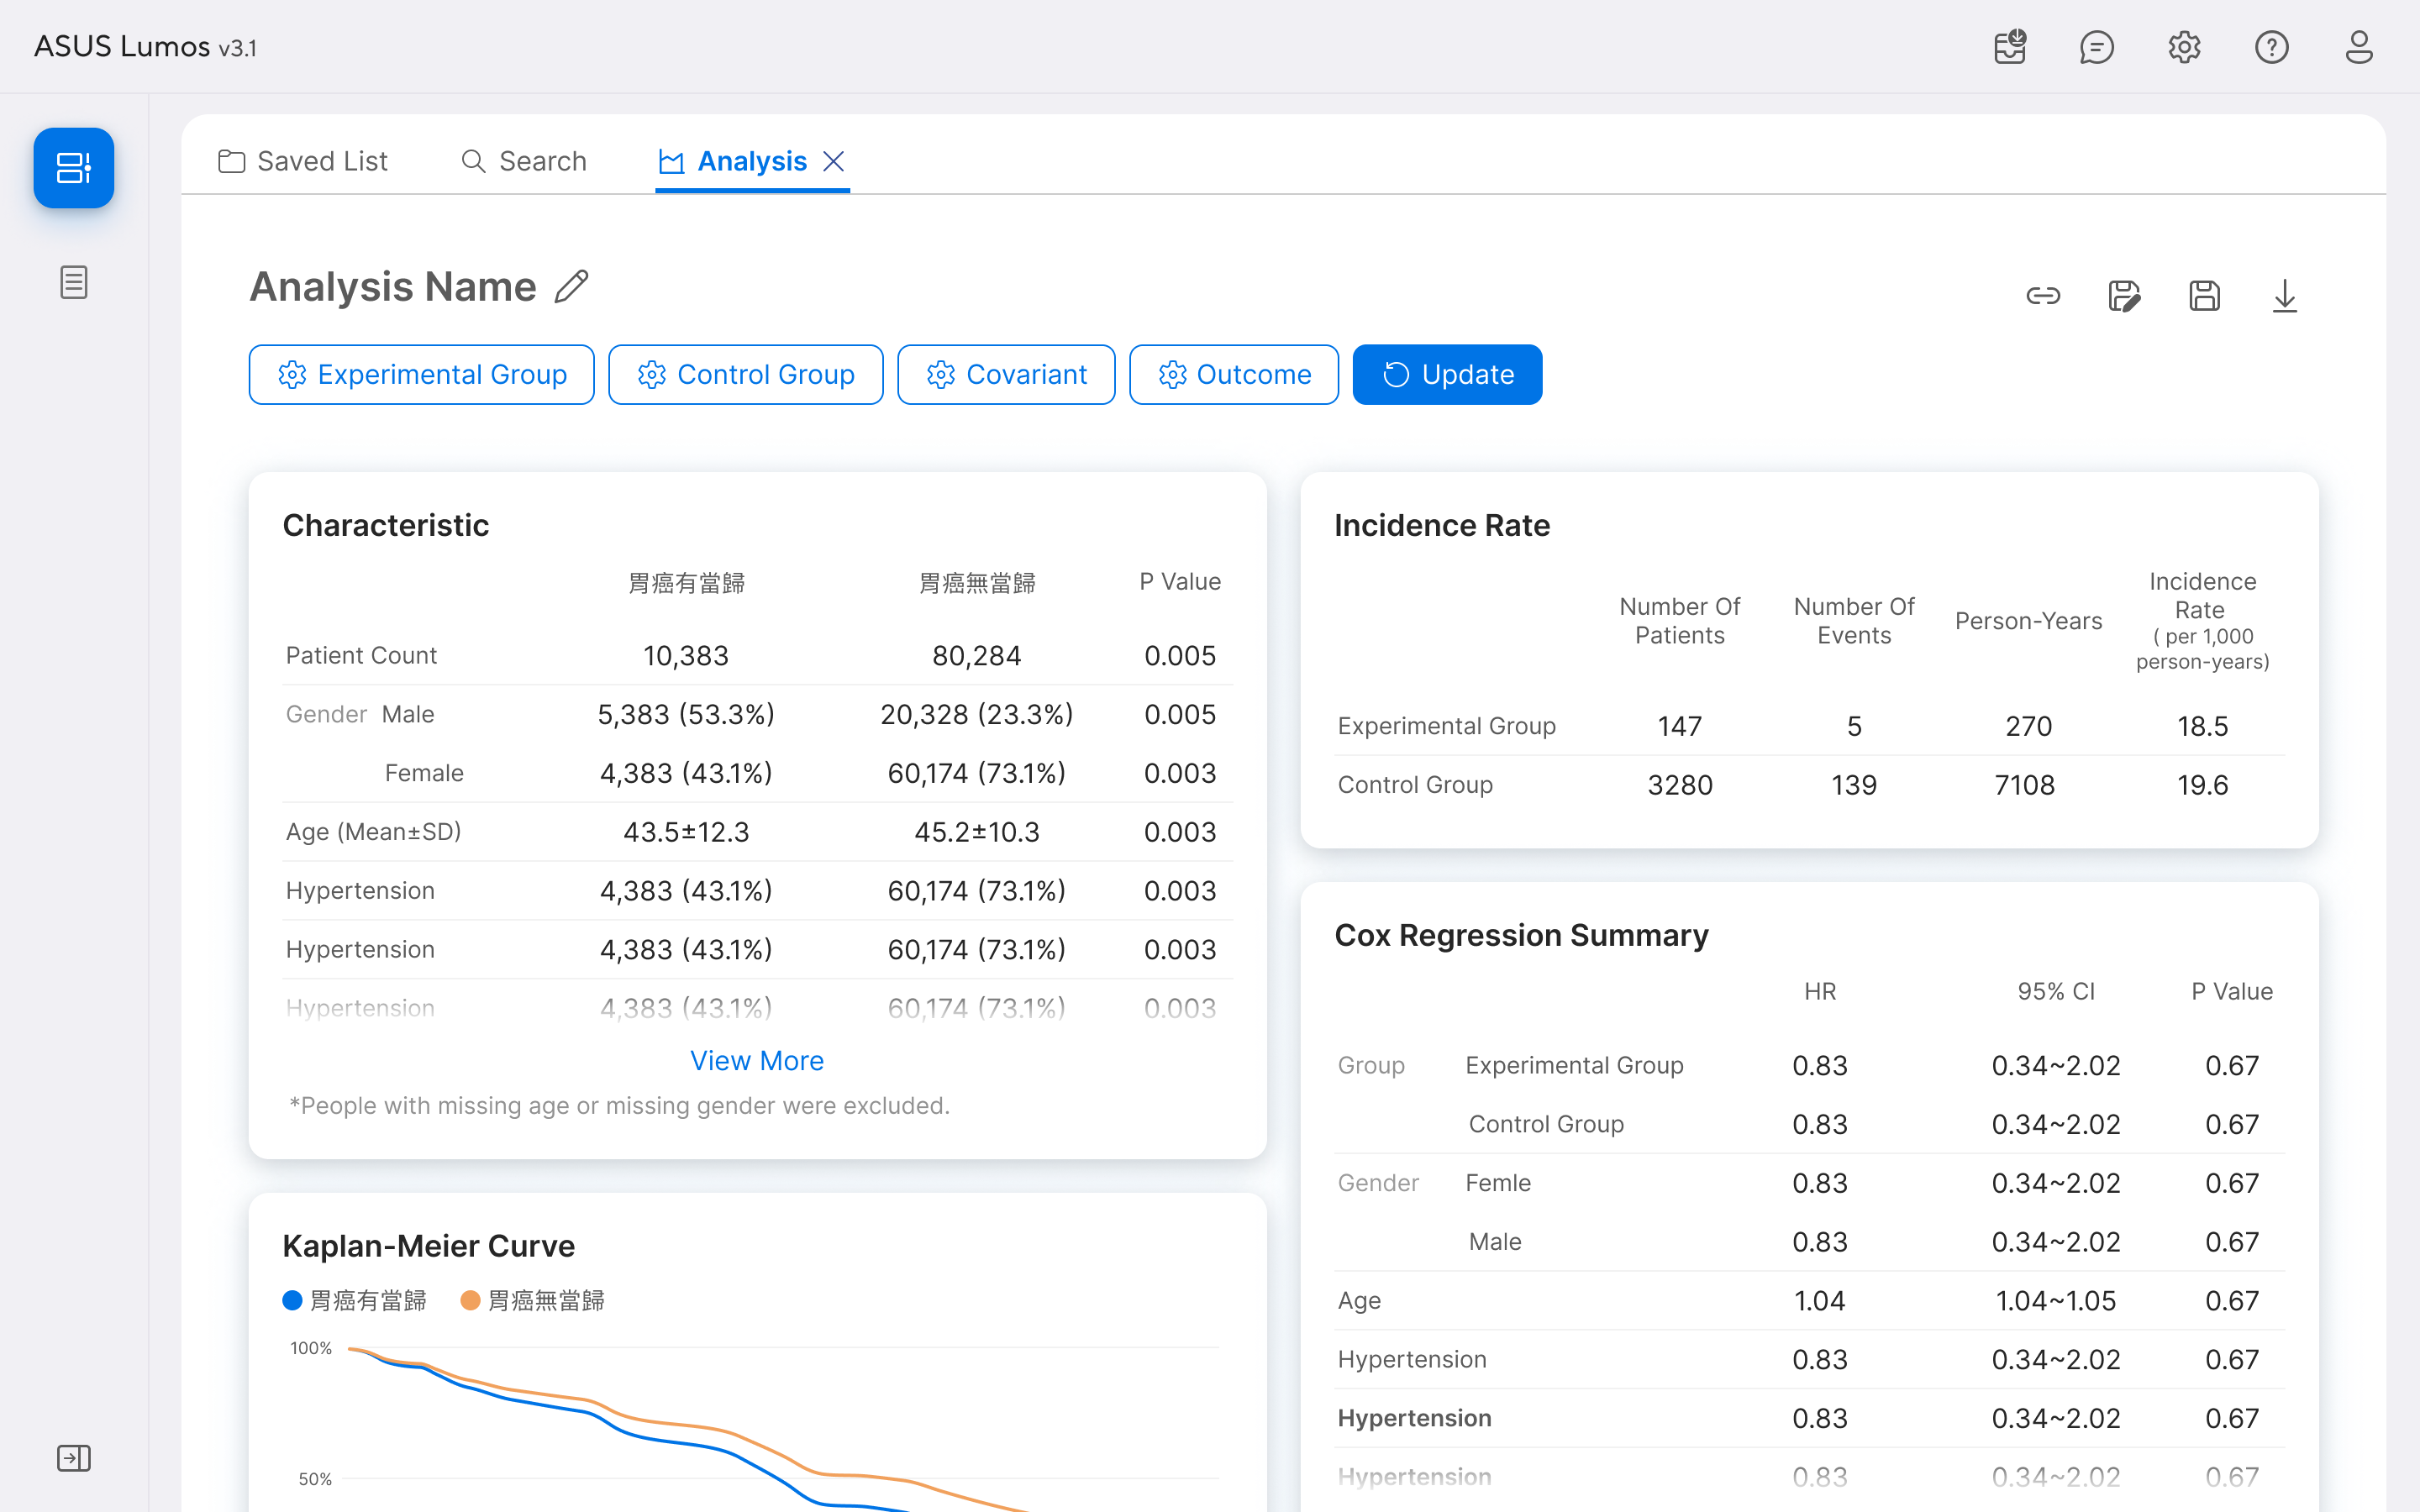Close the Analysis tab
Viewport: 2420px width, 1512px height.
coord(834,161)
